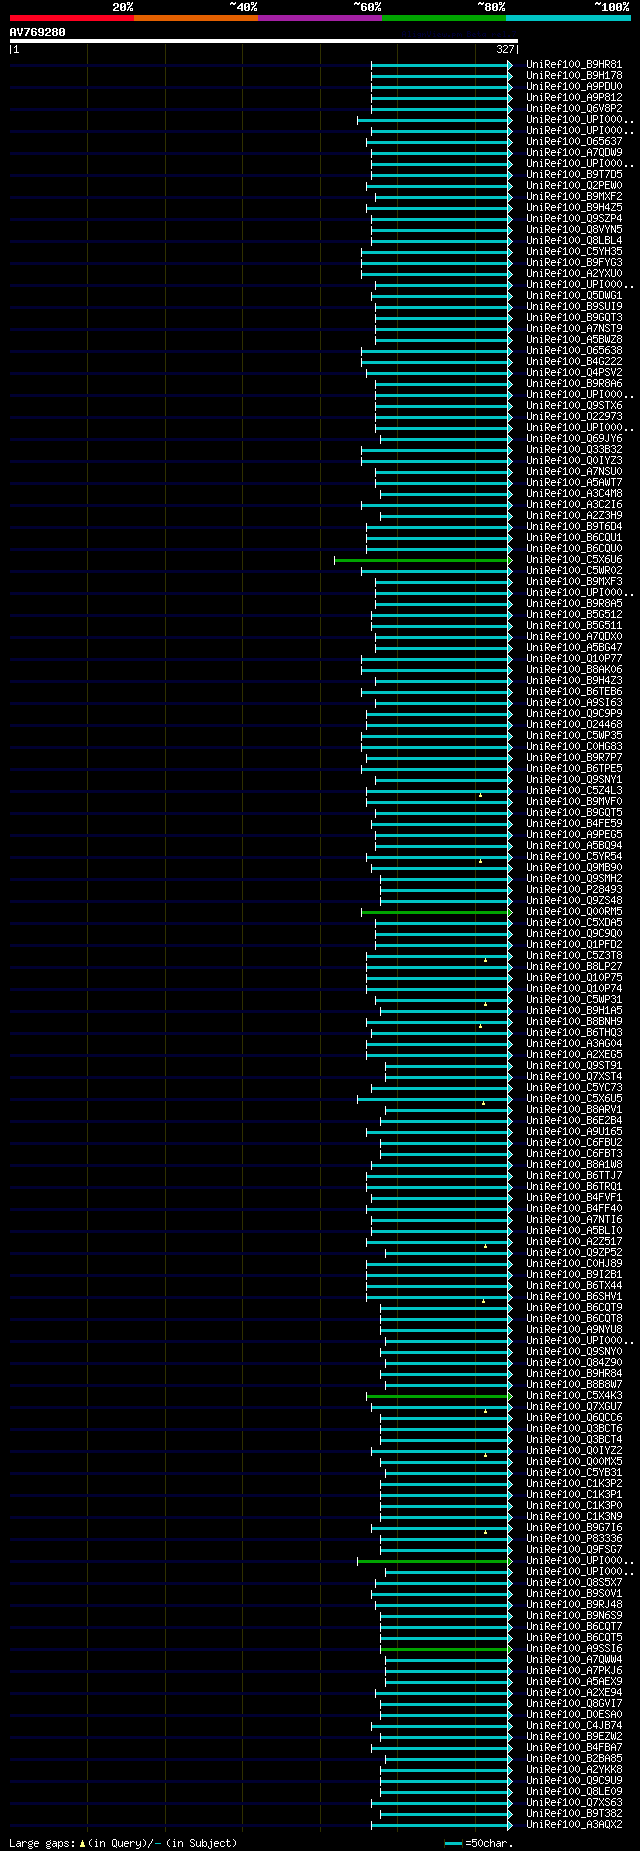Select the UniRef100_C5YH35 label
640x1851 pixels.
pyautogui.click(x=574, y=252)
